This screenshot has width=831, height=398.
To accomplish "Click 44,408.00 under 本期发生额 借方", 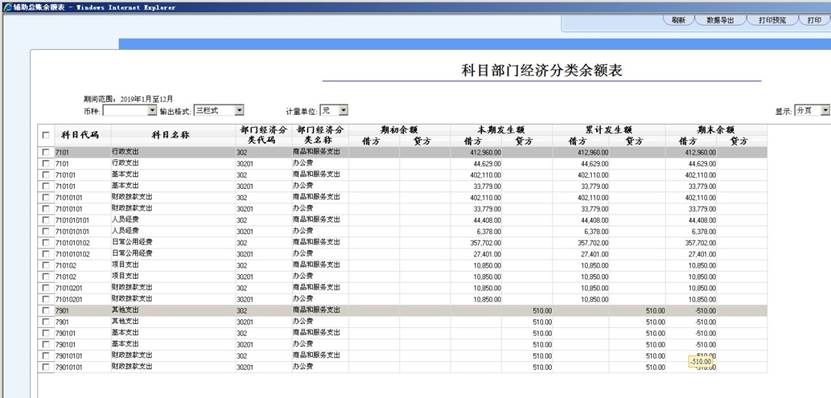I will point(487,220).
